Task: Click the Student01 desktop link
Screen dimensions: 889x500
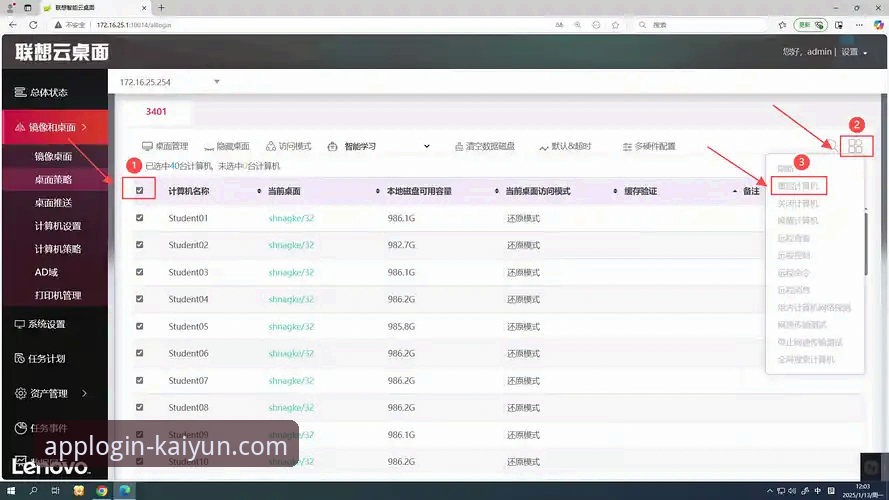Action: (x=291, y=218)
